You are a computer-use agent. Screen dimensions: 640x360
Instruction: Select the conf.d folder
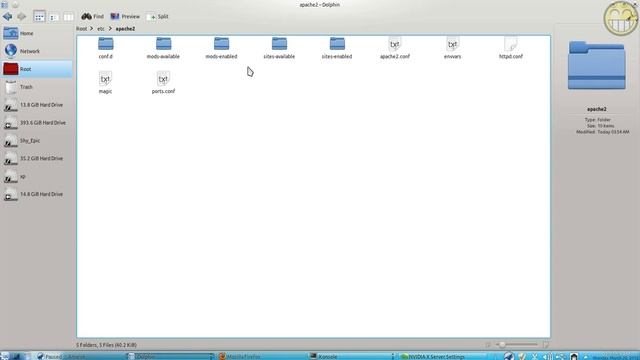pyautogui.click(x=105, y=48)
